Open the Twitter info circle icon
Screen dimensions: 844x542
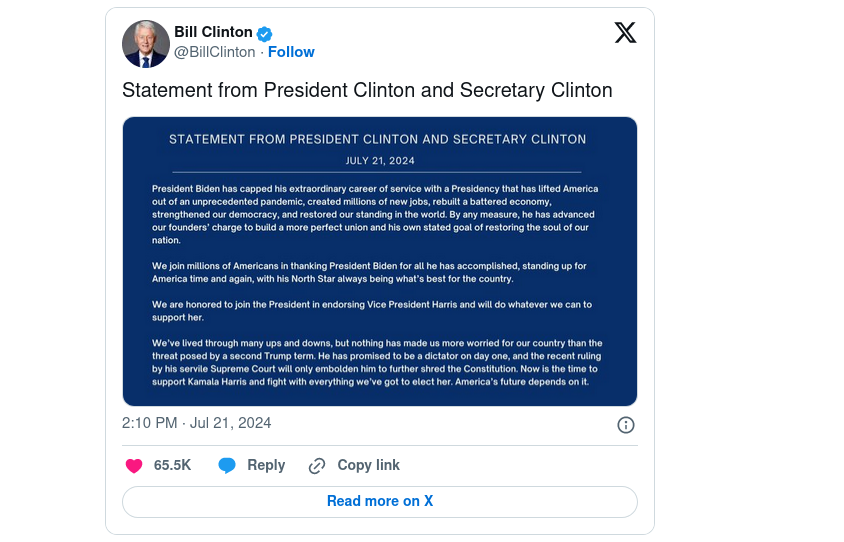(625, 425)
